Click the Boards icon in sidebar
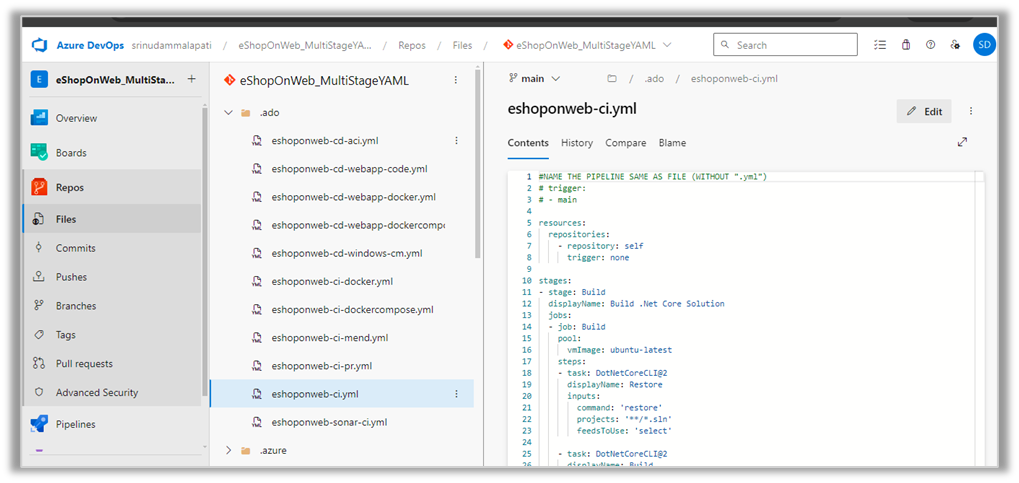The height and width of the screenshot is (483, 1019). tap(39, 153)
